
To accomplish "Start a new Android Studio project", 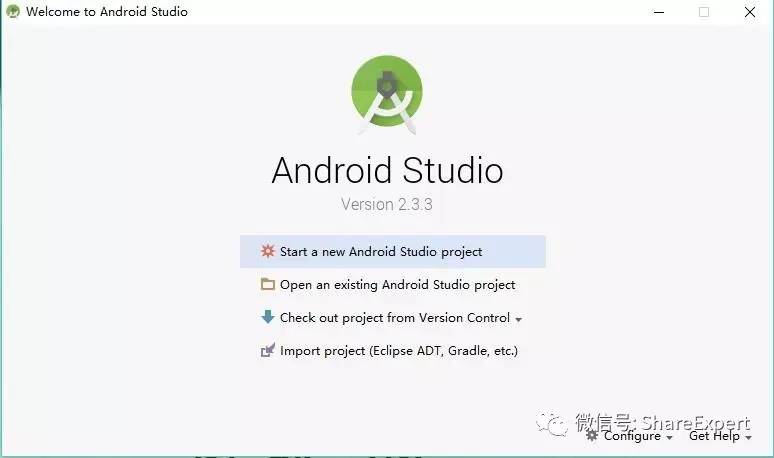I will click(393, 252).
